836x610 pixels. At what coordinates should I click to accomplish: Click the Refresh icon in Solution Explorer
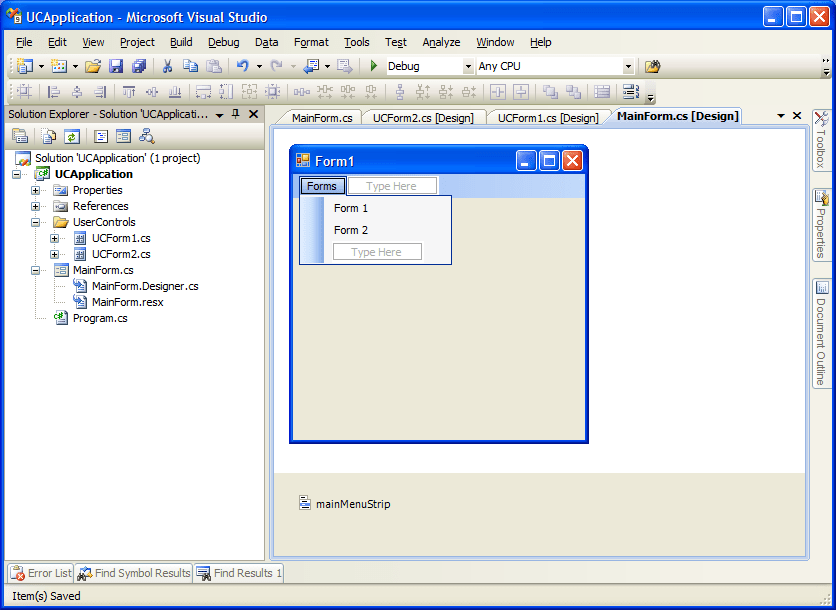point(71,136)
